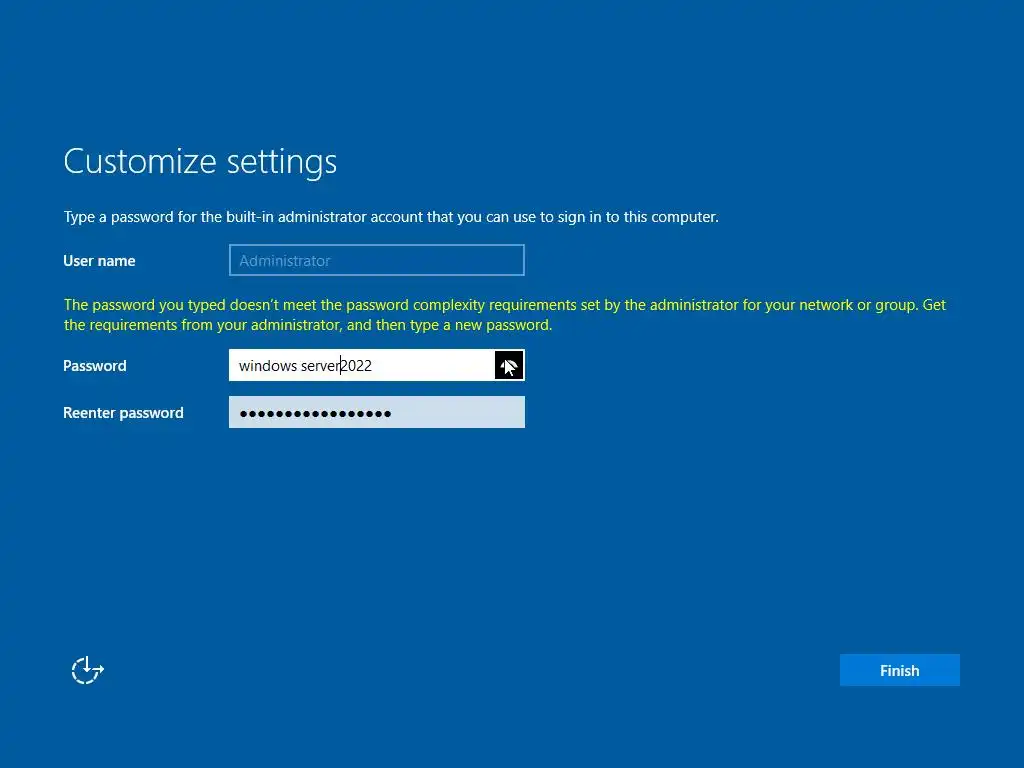
Task: Click the 'Password' label
Action: pyautogui.click(x=95, y=366)
